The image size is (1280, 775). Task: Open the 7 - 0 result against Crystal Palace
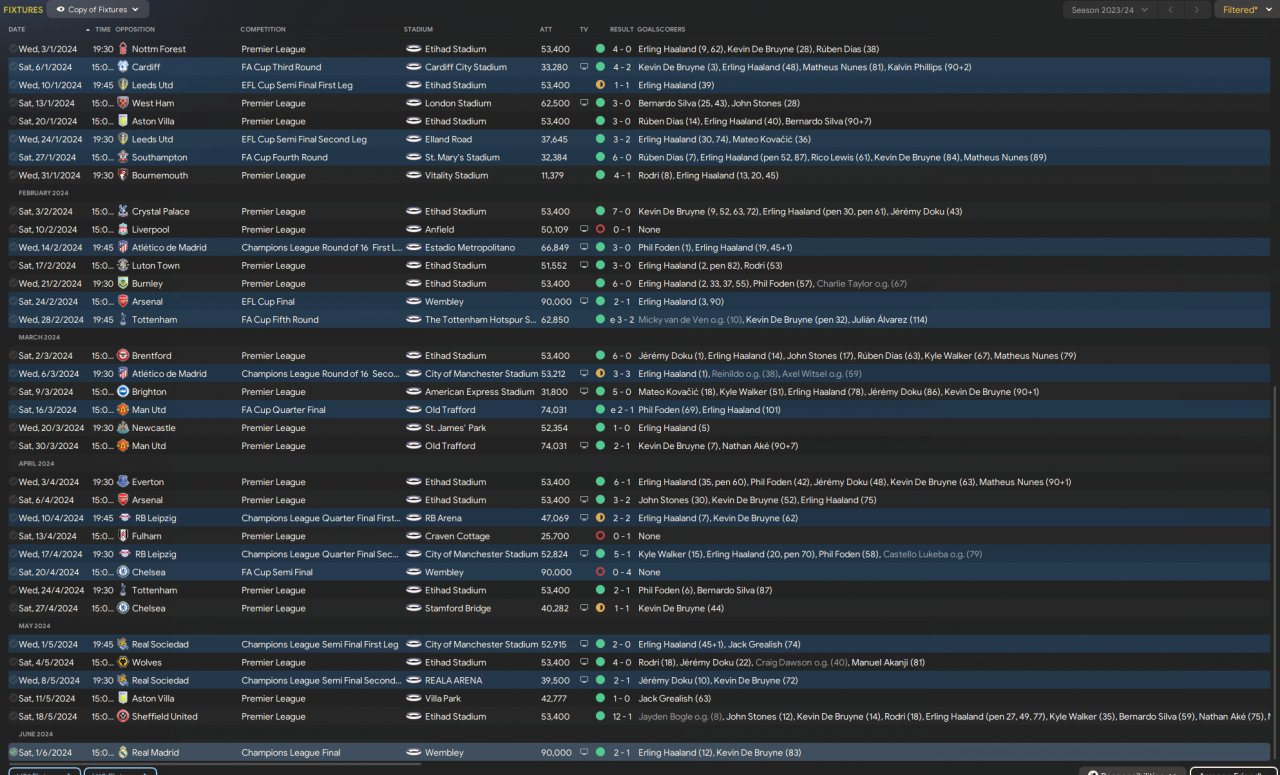[622, 211]
